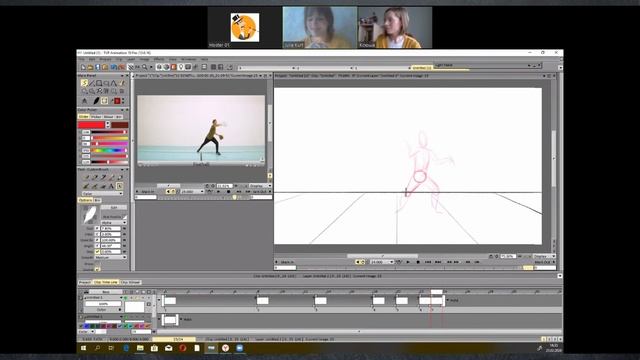
Task: Toggle the lowest yellow checkbox in brush options
Action: point(97,269)
